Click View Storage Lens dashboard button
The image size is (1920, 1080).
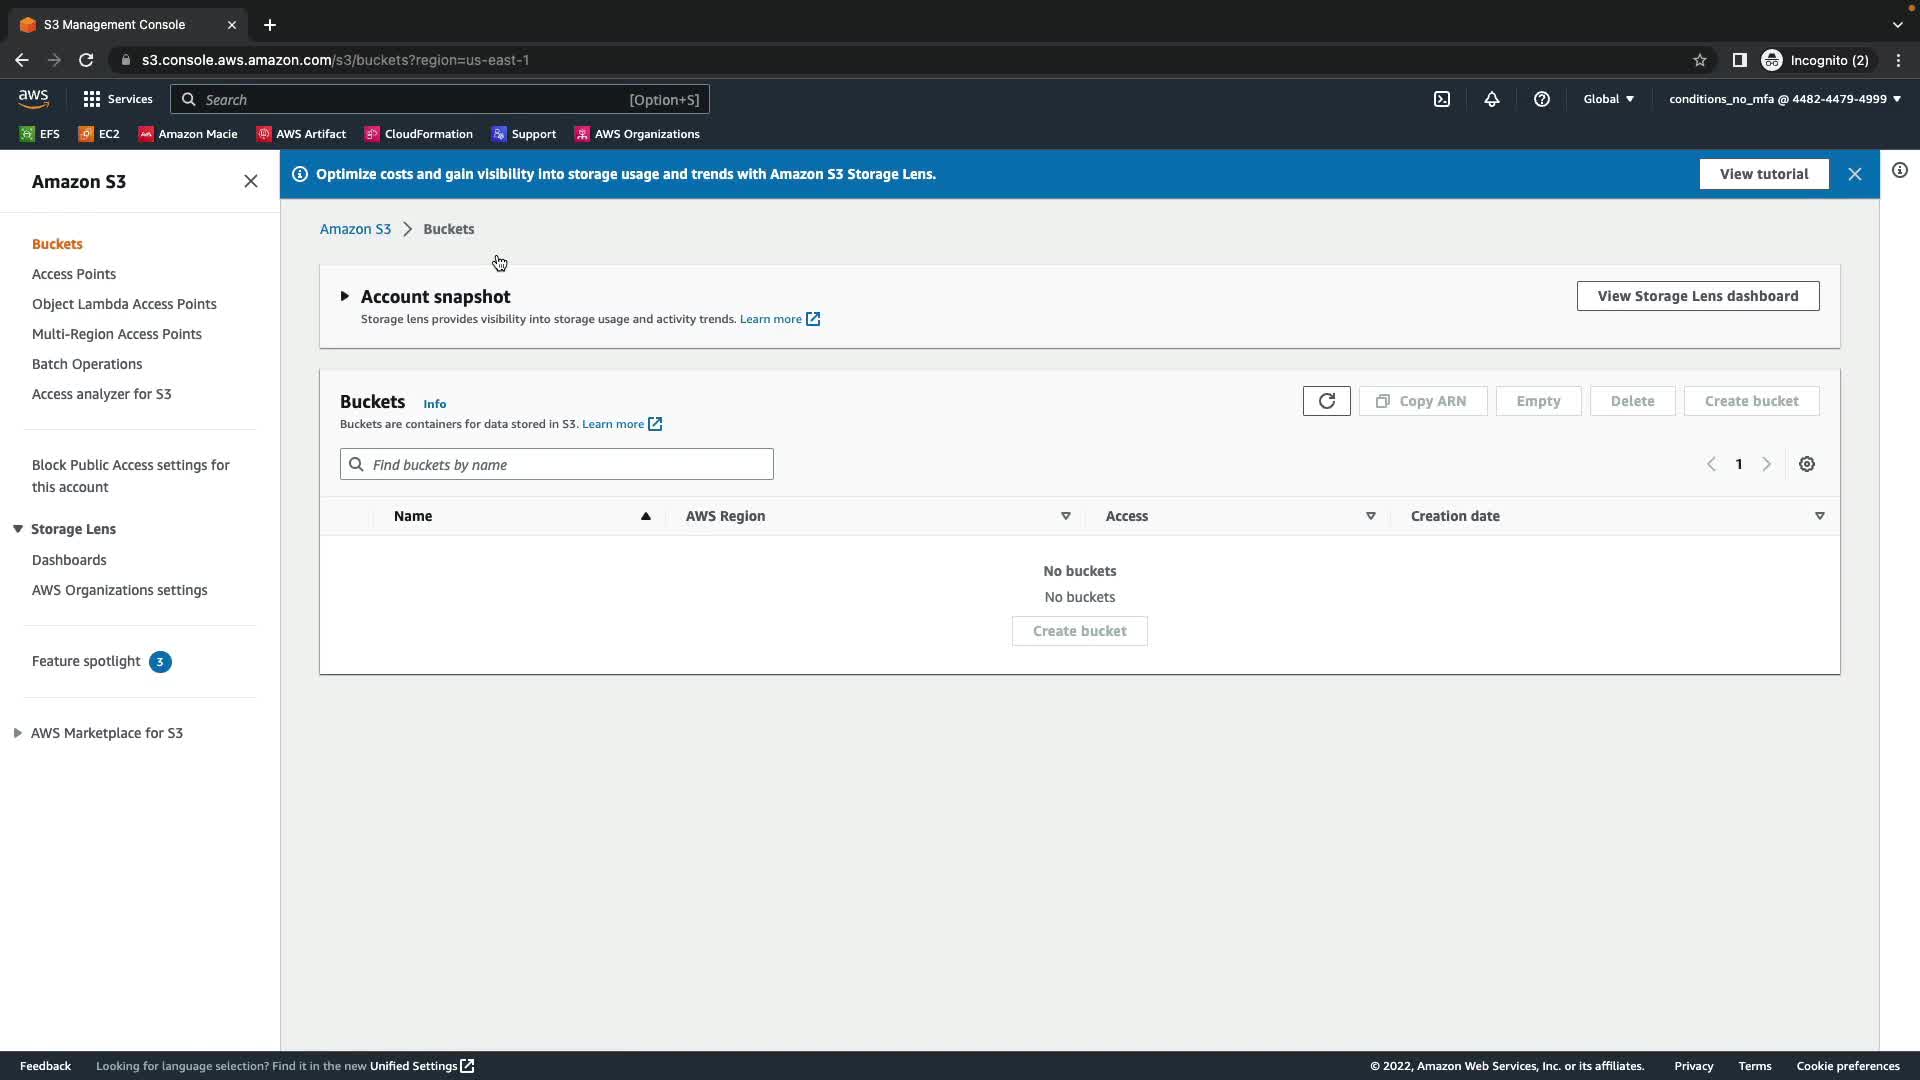[x=1697, y=296]
